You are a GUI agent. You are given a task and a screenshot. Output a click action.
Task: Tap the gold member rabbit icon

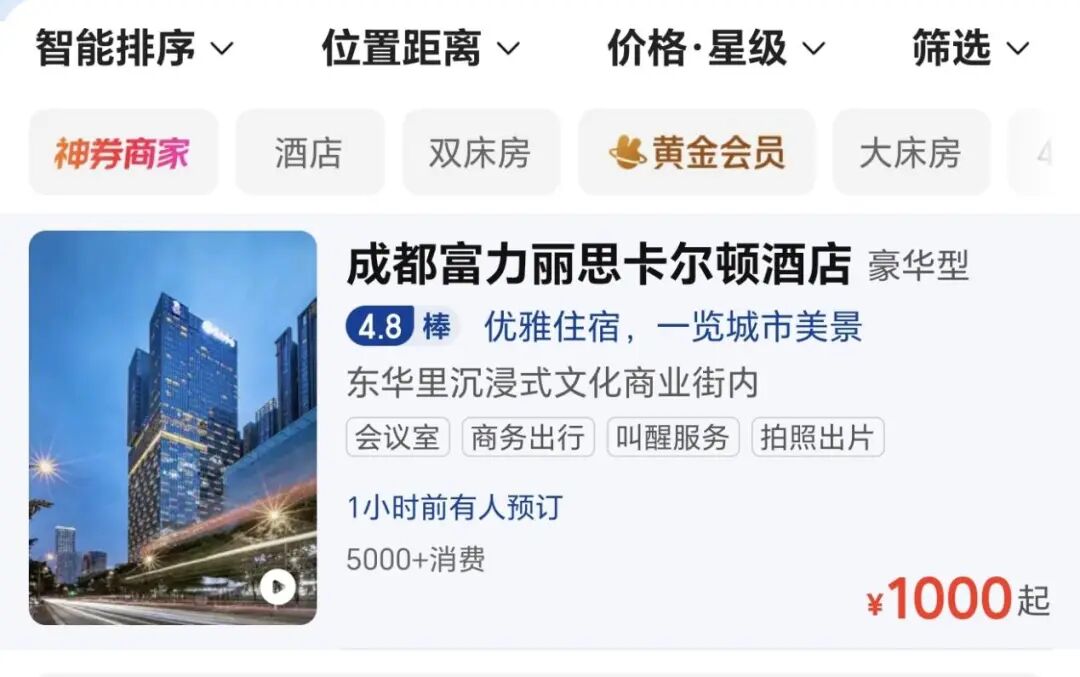(x=627, y=152)
